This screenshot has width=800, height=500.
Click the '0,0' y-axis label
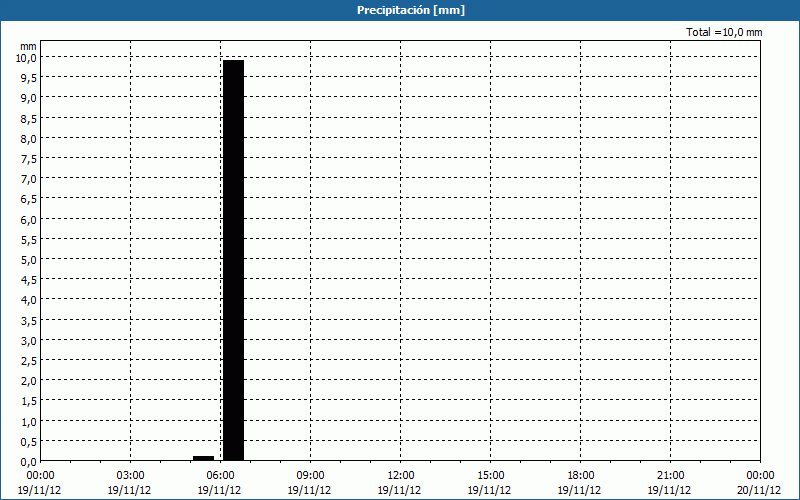click(x=29, y=462)
